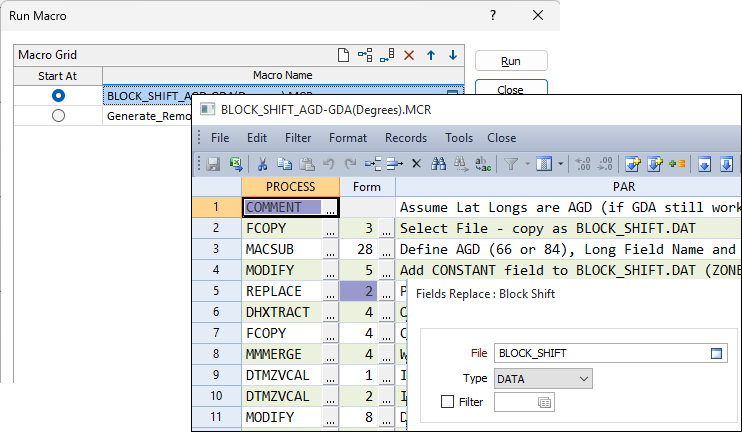Click the Save icon in the macro editor toolbar
This screenshot has height=432, width=742.
tap(213, 164)
